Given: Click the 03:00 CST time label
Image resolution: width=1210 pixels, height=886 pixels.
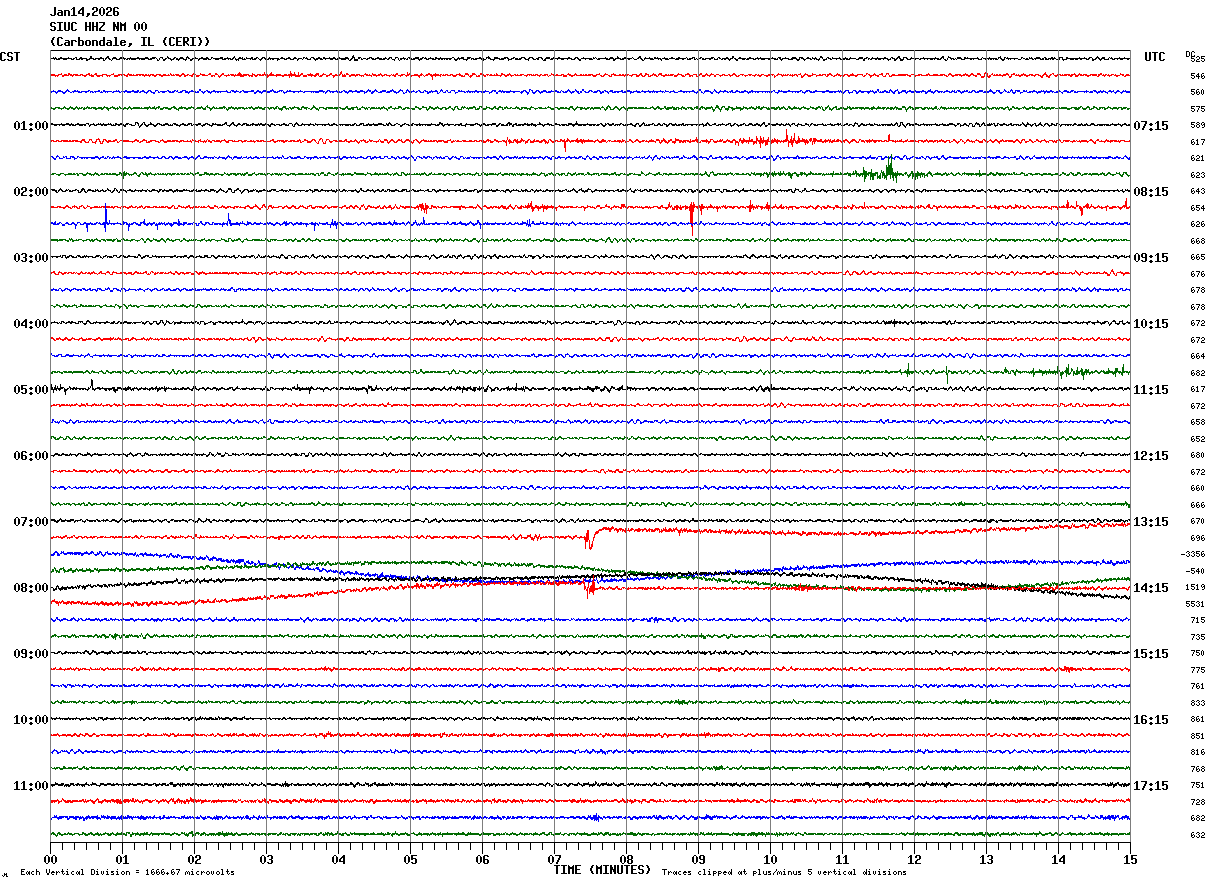Looking at the screenshot, I should [x=31, y=258].
